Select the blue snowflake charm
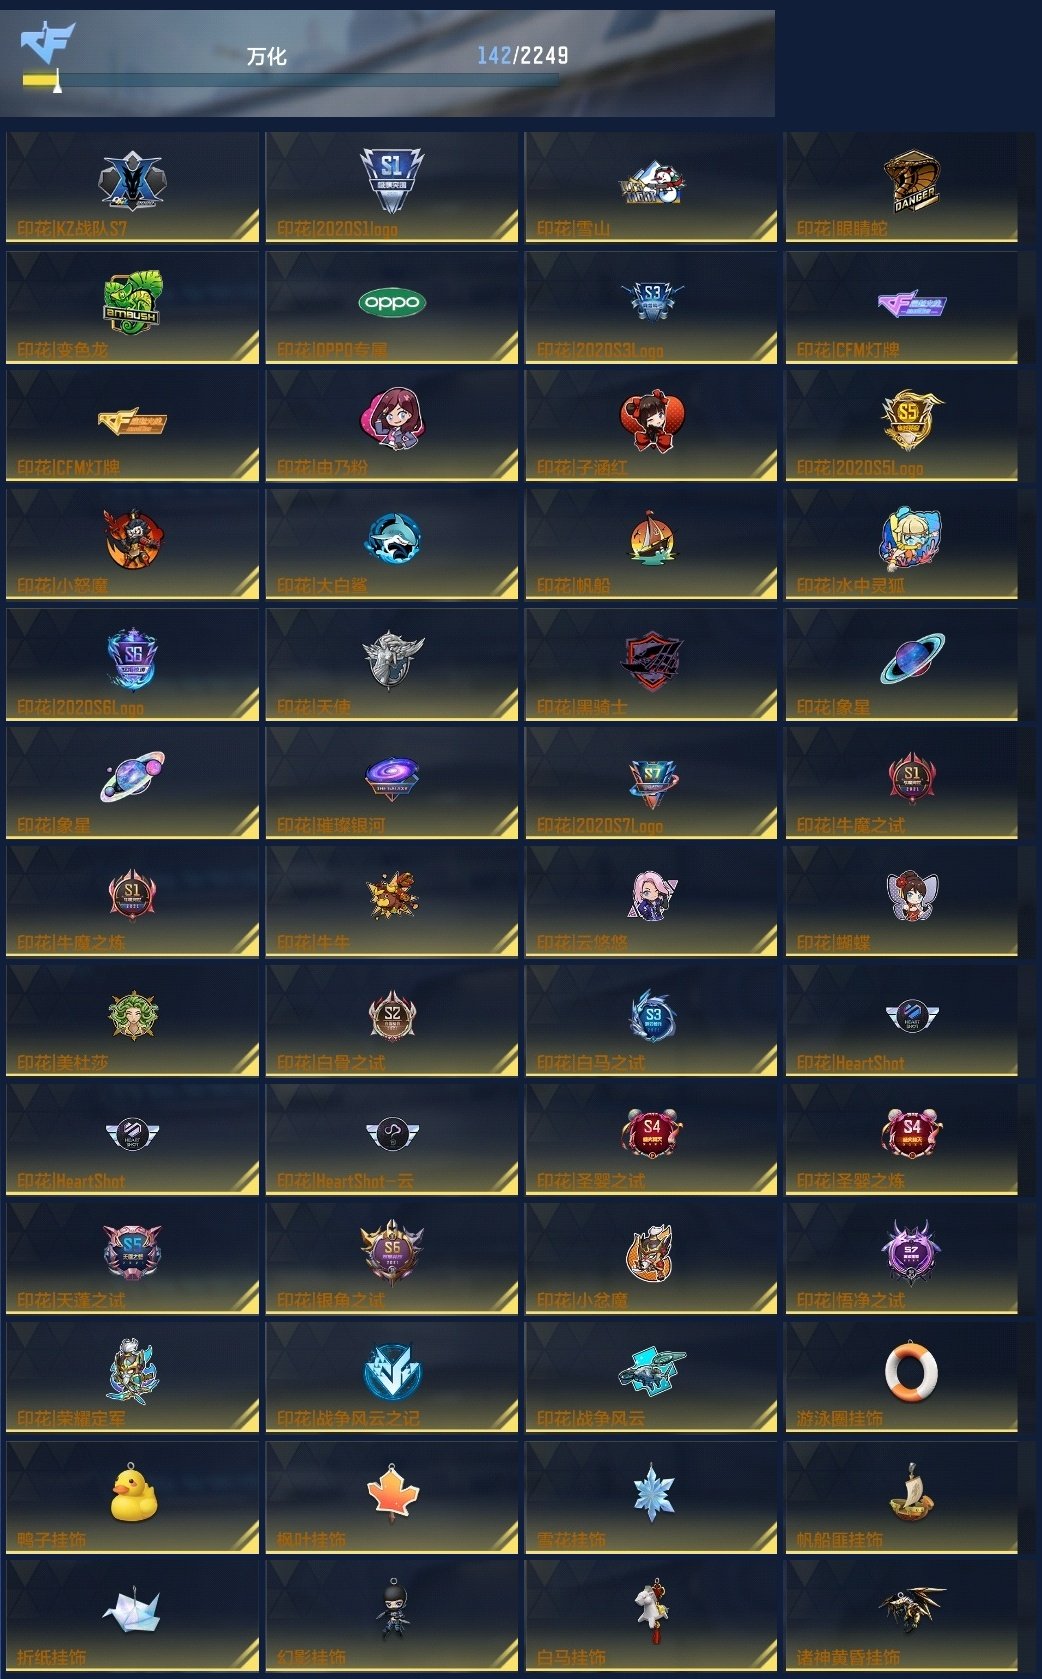Viewport: 1042px width, 1679px height. coord(653,1494)
